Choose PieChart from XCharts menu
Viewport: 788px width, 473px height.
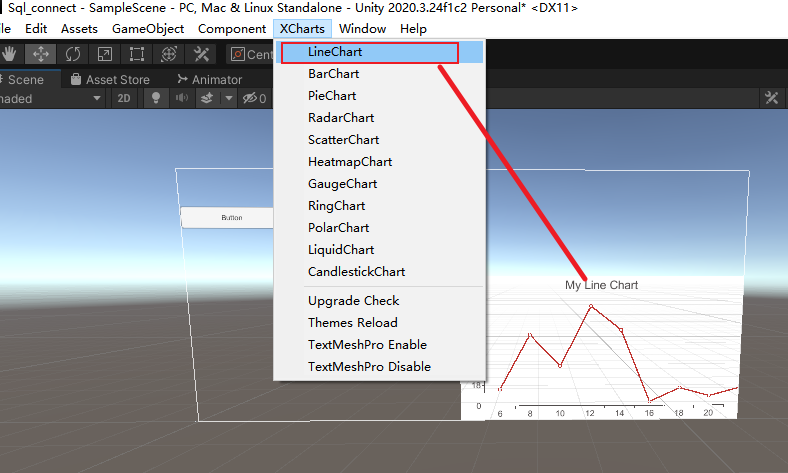pos(379,96)
